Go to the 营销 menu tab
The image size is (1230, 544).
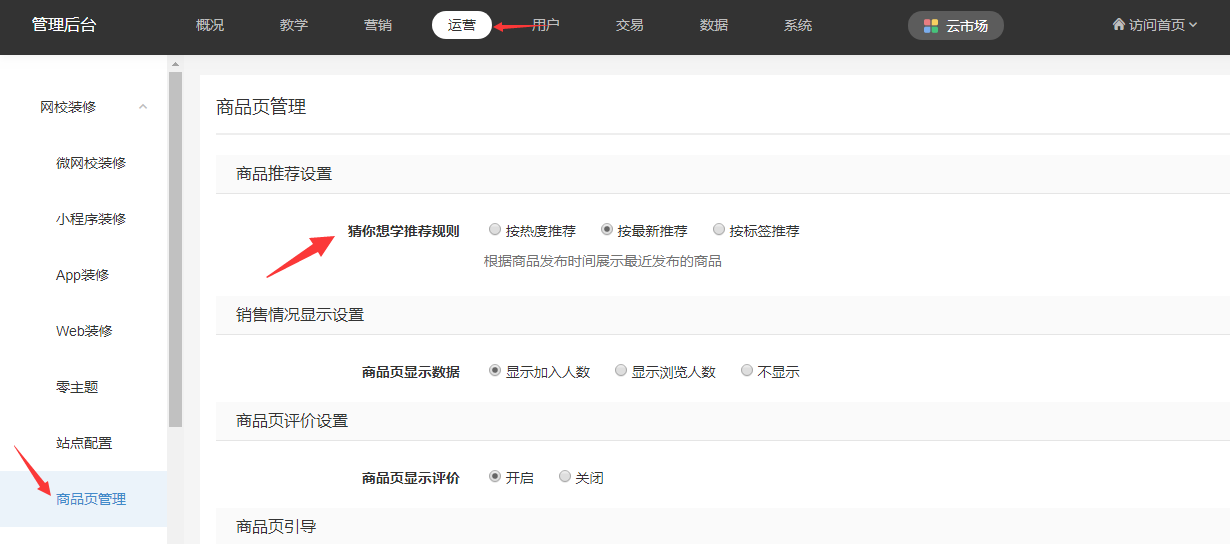point(378,26)
